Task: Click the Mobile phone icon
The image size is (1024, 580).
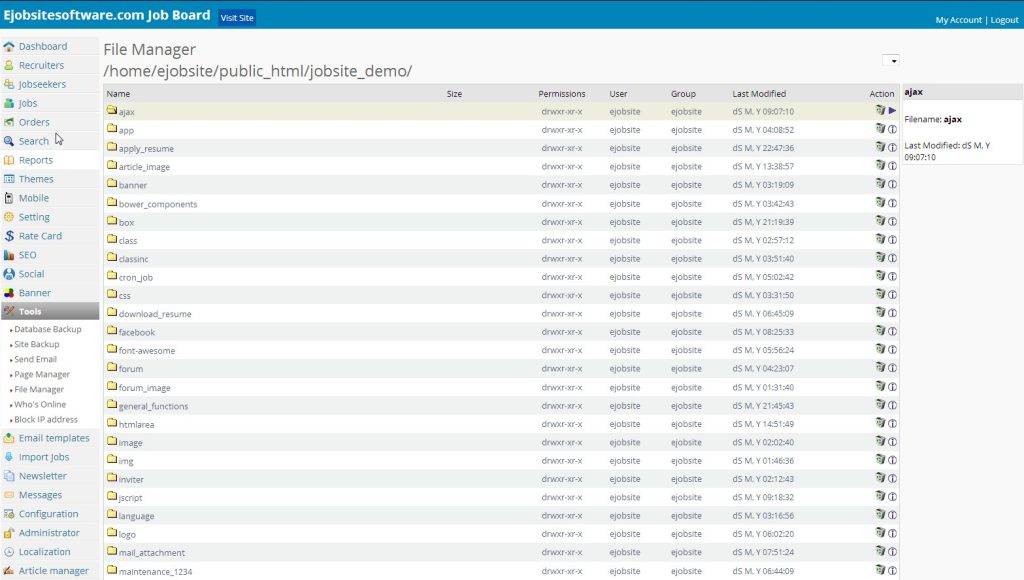Action: click(x=8, y=198)
